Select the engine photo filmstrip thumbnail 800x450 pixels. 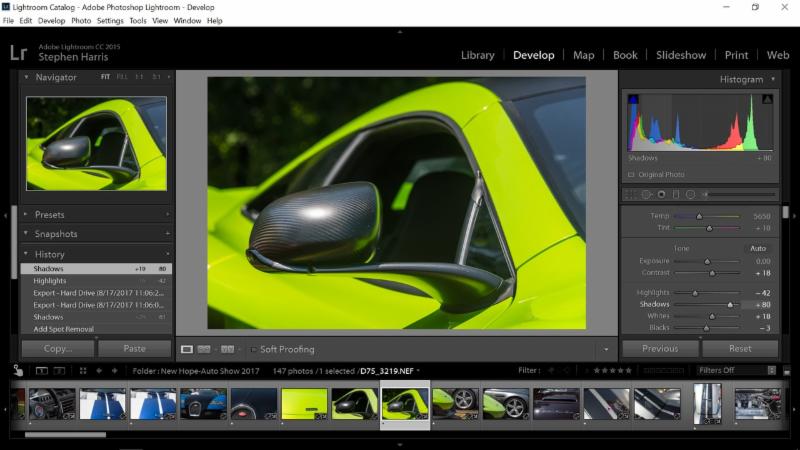click(x=758, y=404)
